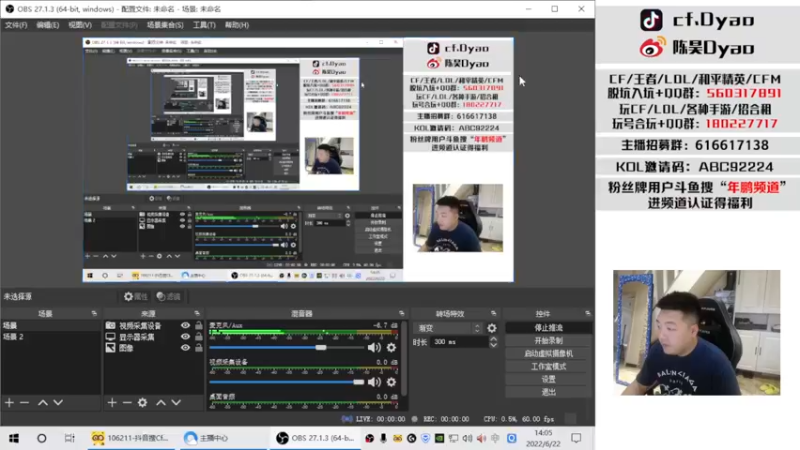Open 麦克风/Aux audio settings gear

[391, 347]
